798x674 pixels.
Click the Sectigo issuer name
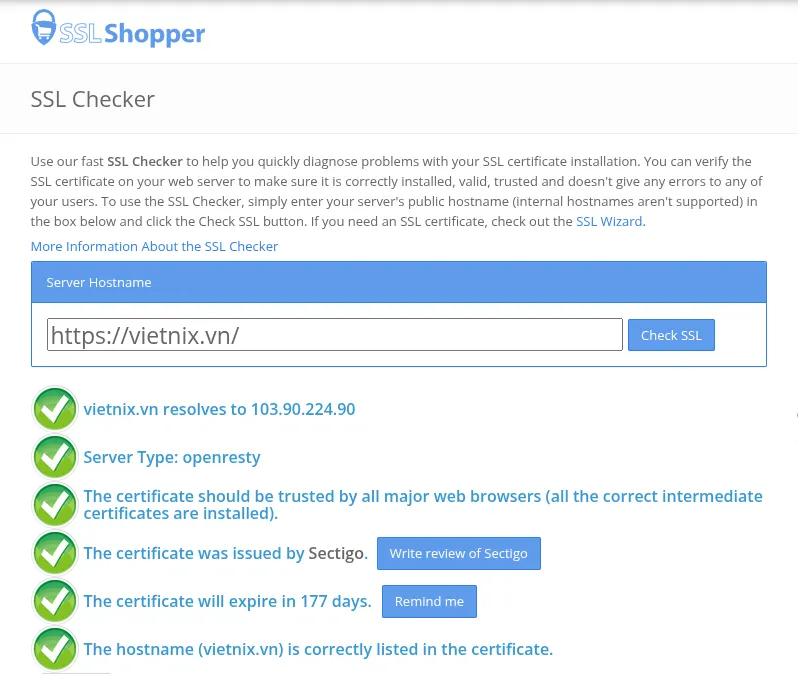[338, 553]
